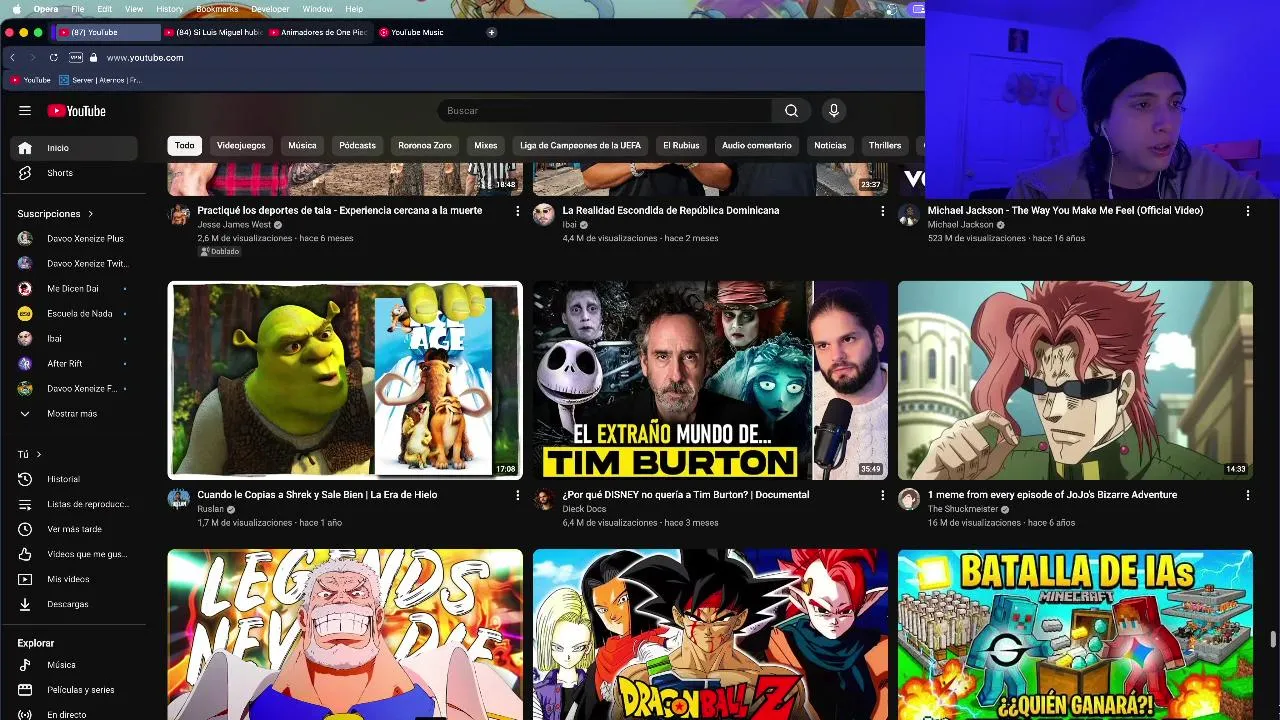Click the YouTube bookmark in bookmarks bar
The width and height of the screenshot is (1280, 720).
click(30, 80)
